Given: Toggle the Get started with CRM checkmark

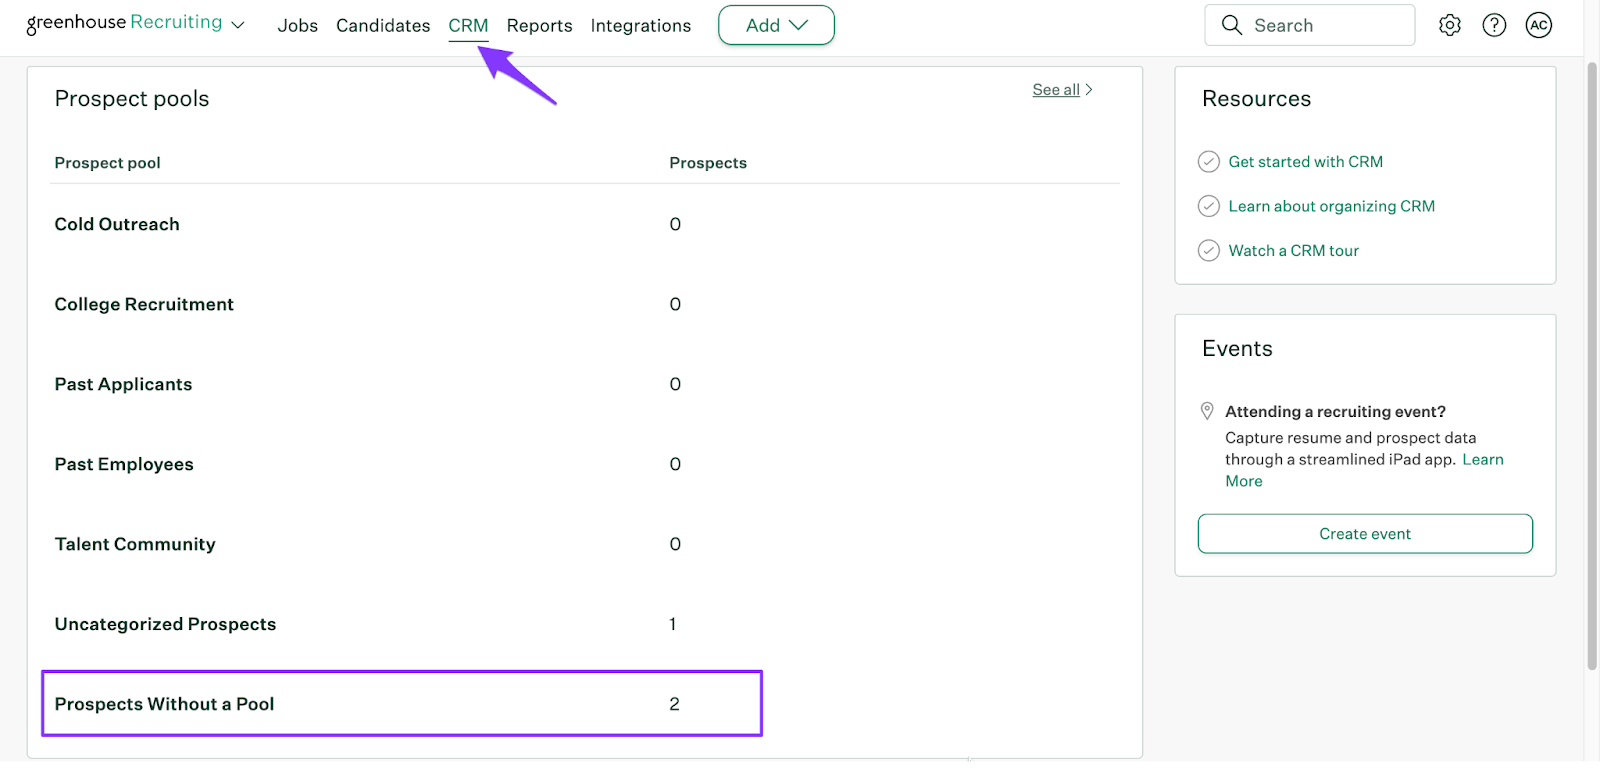Looking at the screenshot, I should click(x=1209, y=162).
